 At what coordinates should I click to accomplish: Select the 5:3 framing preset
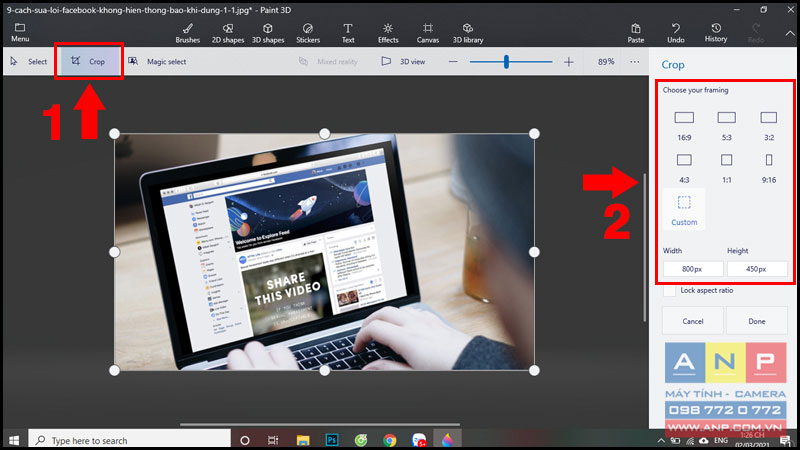point(727,126)
